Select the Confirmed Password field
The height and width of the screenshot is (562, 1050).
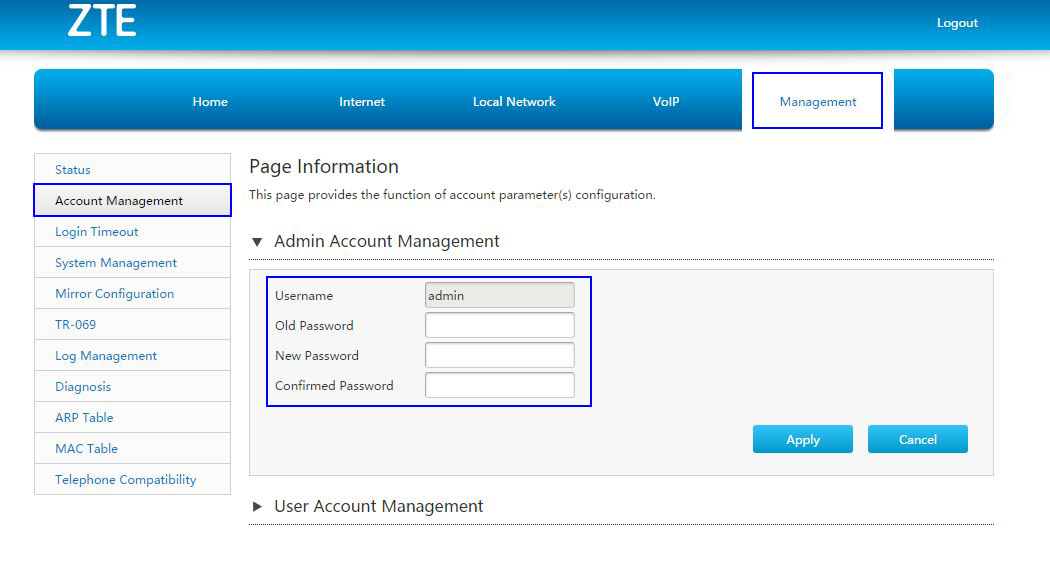pyautogui.click(x=500, y=385)
